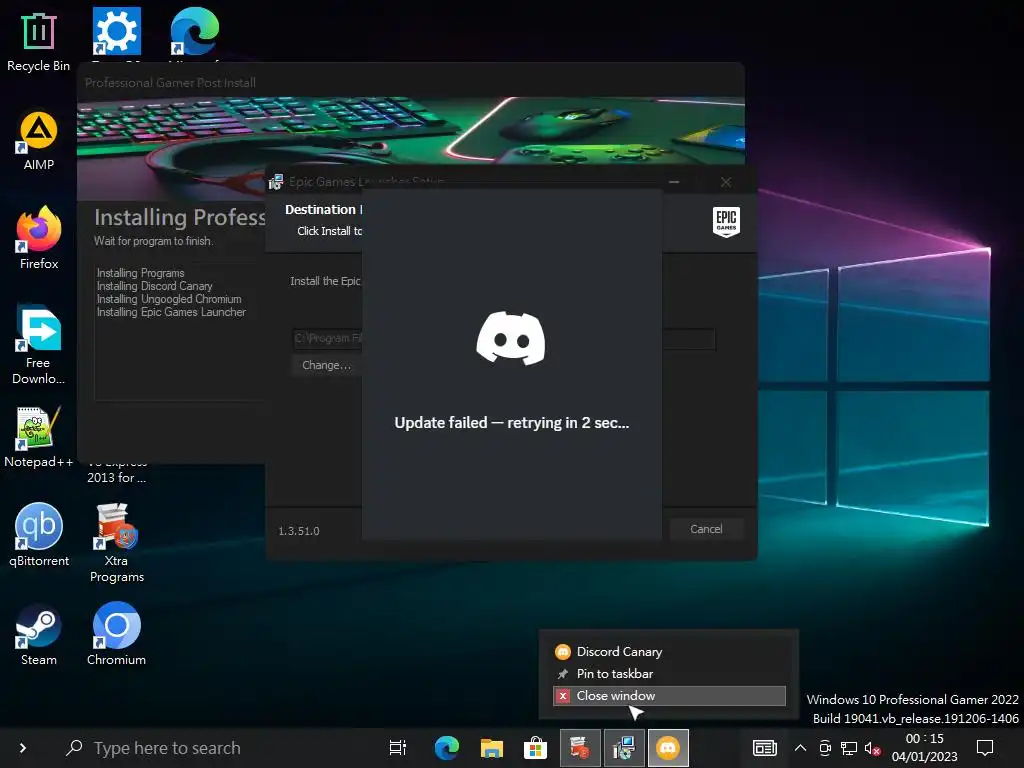The width and height of the screenshot is (1024, 768).
Task: Launch Firefox from the desktop
Action: click(39, 239)
